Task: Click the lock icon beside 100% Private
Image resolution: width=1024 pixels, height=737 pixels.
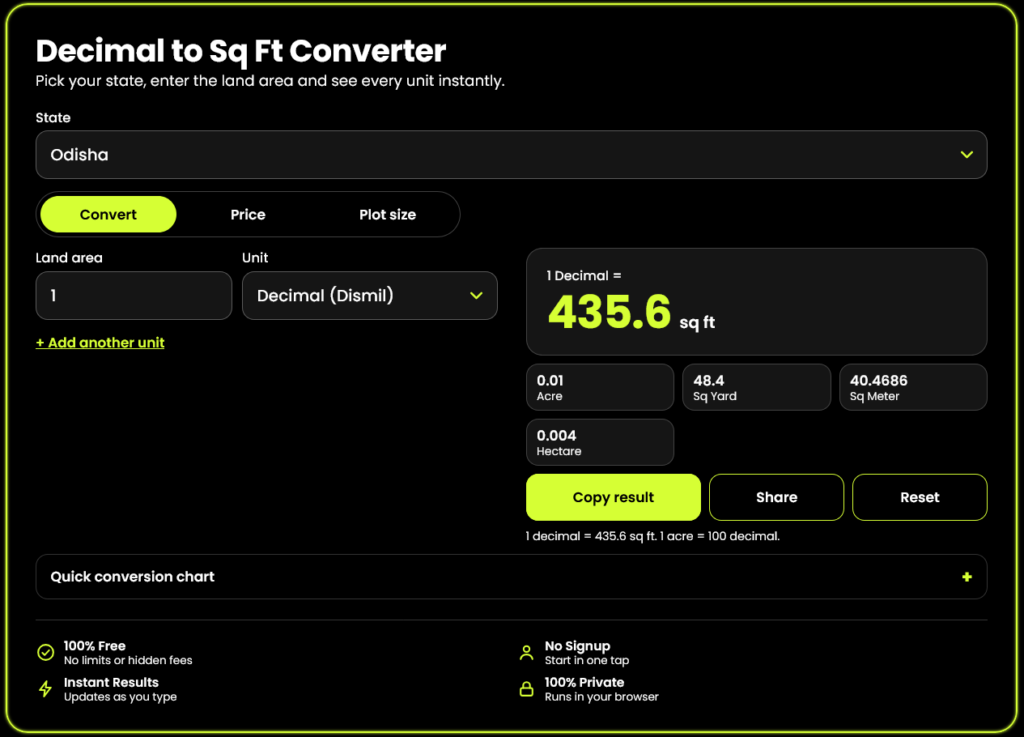Action: tap(526, 689)
